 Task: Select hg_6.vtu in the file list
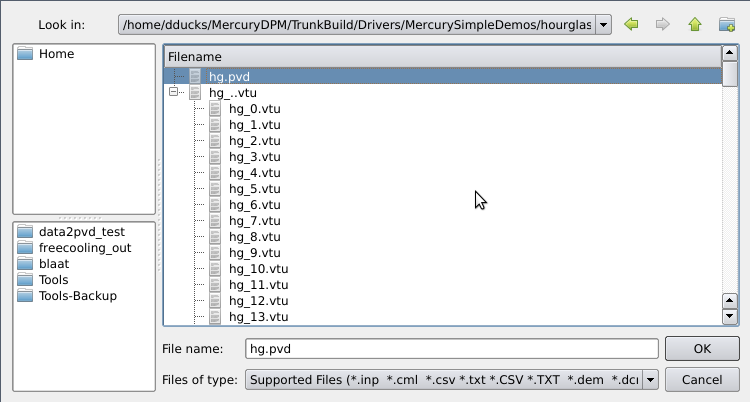click(x=254, y=205)
